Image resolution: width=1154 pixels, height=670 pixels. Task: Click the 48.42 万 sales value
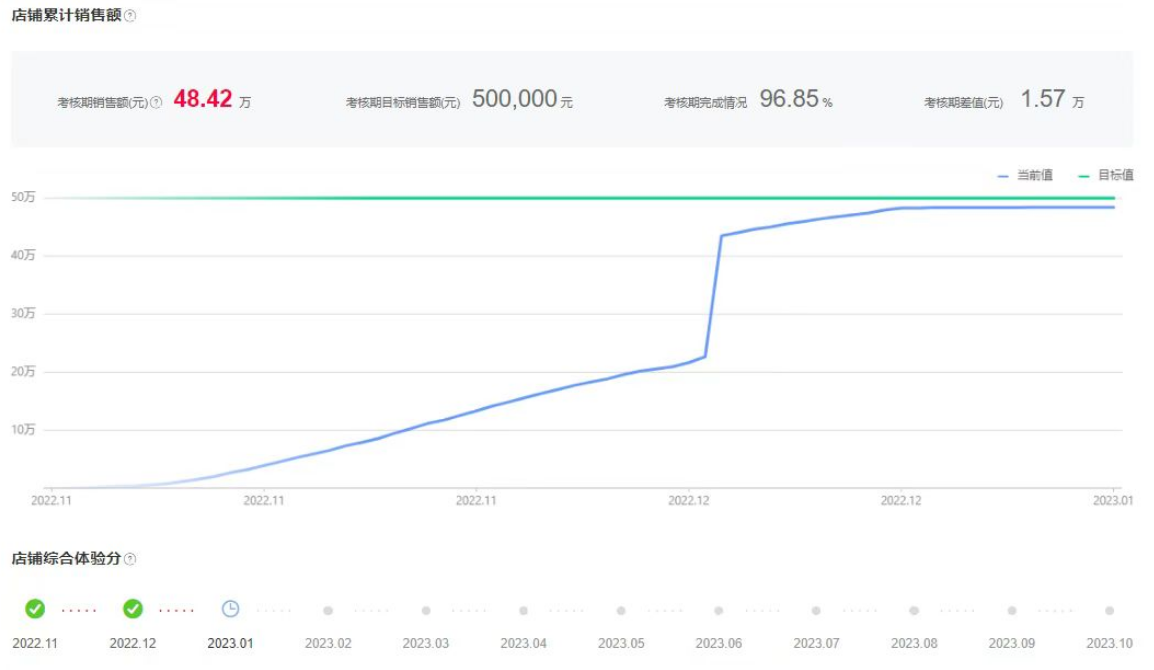212,99
